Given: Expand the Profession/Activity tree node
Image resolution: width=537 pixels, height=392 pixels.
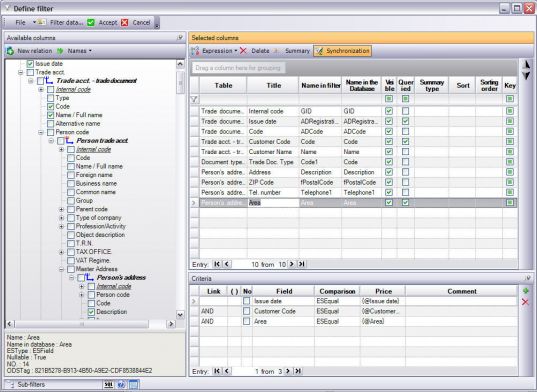Looking at the screenshot, I should pos(61,226).
